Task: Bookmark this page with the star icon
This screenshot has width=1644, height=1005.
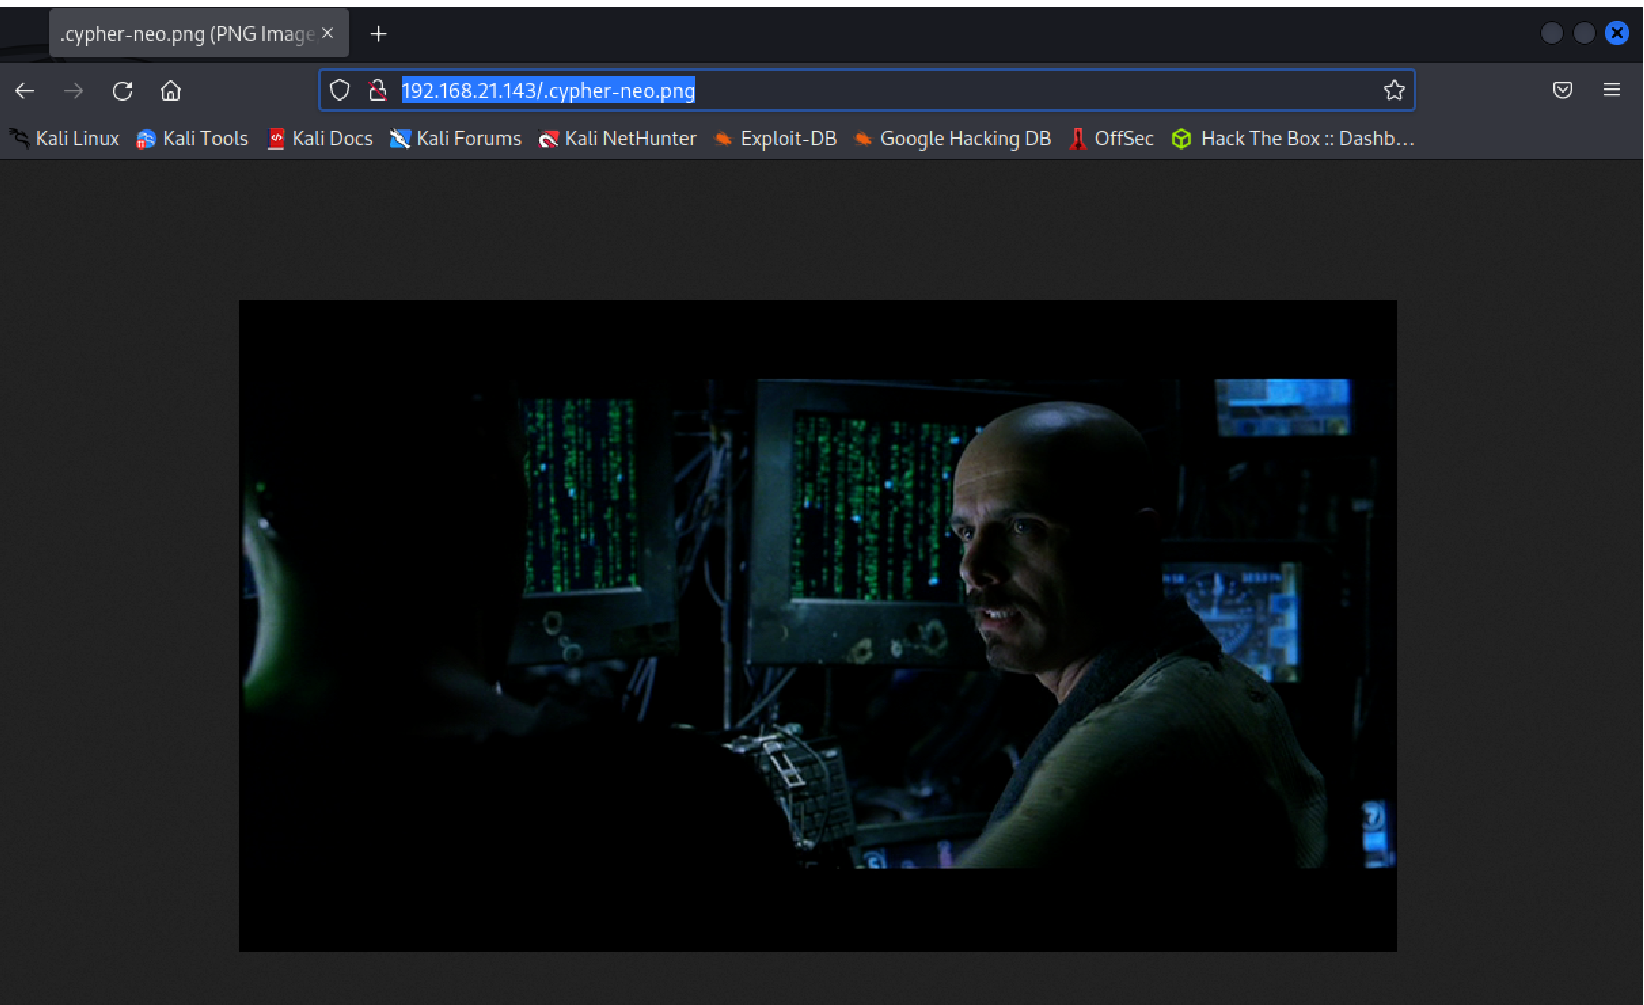Action: (x=1394, y=90)
